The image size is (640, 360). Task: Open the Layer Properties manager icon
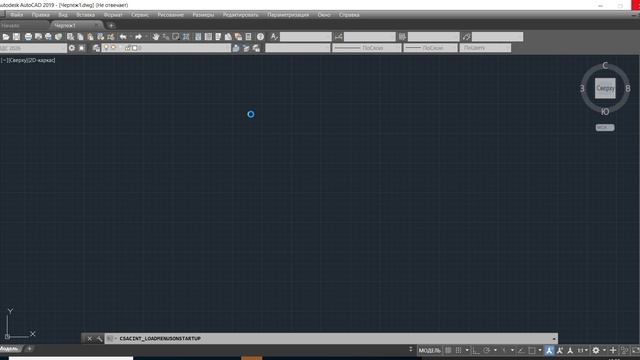(x=96, y=48)
